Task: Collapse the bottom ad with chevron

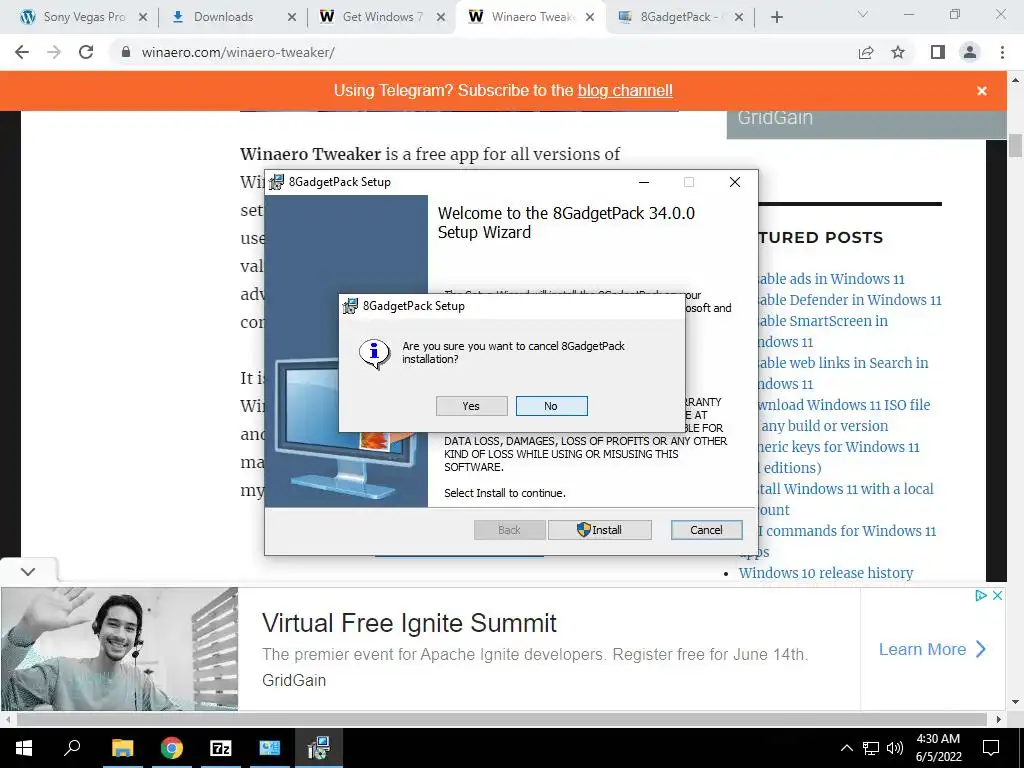Action: click(28, 571)
